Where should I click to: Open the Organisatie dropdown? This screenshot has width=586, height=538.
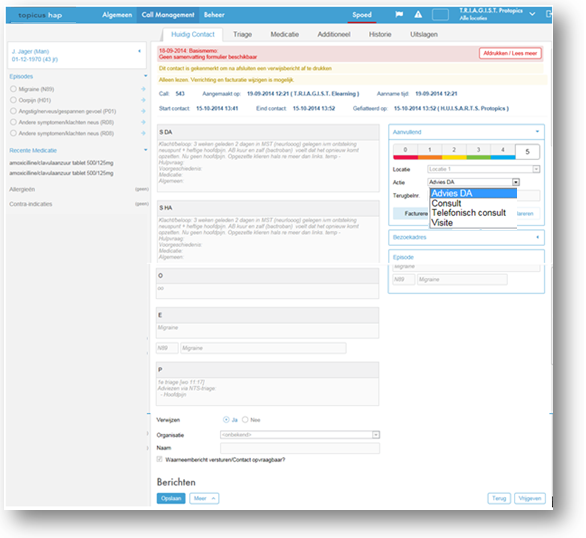pyautogui.click(x=300, y=435)
